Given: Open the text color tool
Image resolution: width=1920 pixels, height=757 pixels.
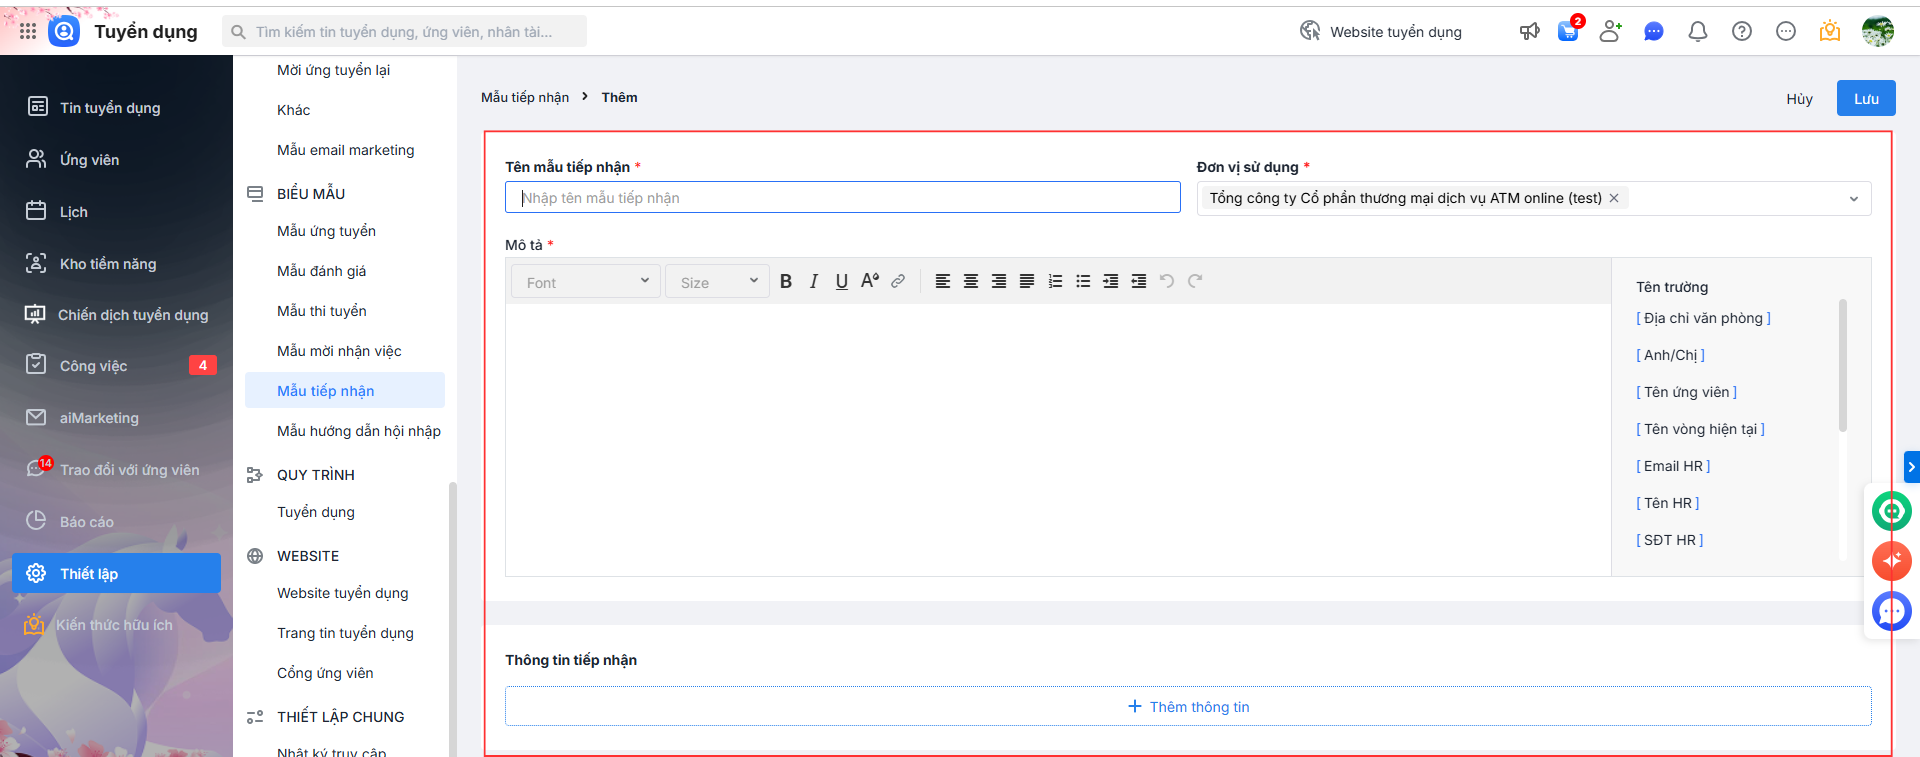Looking at the screenshot, I should click(870, 281).
